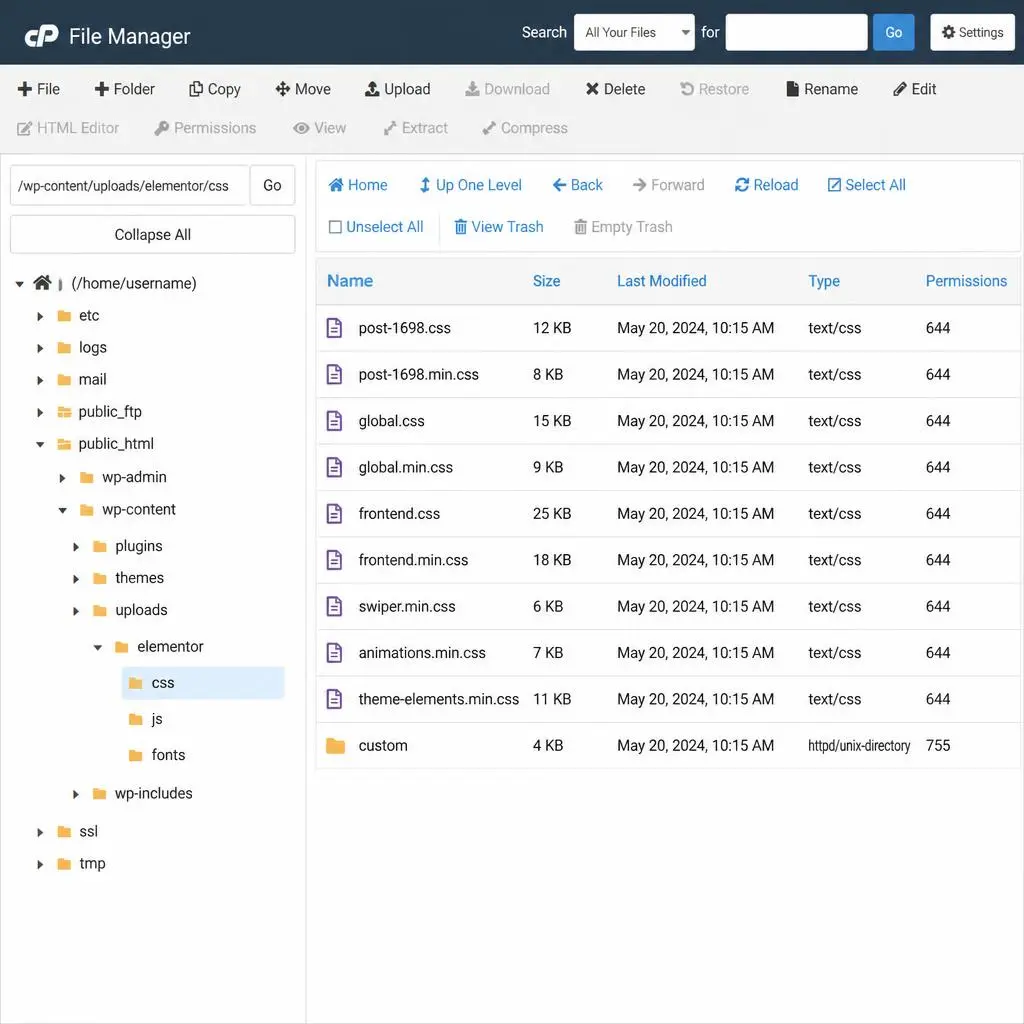
Task: Sort by Permissions column header
Action: pyautogui.click(x=966, y=281)
